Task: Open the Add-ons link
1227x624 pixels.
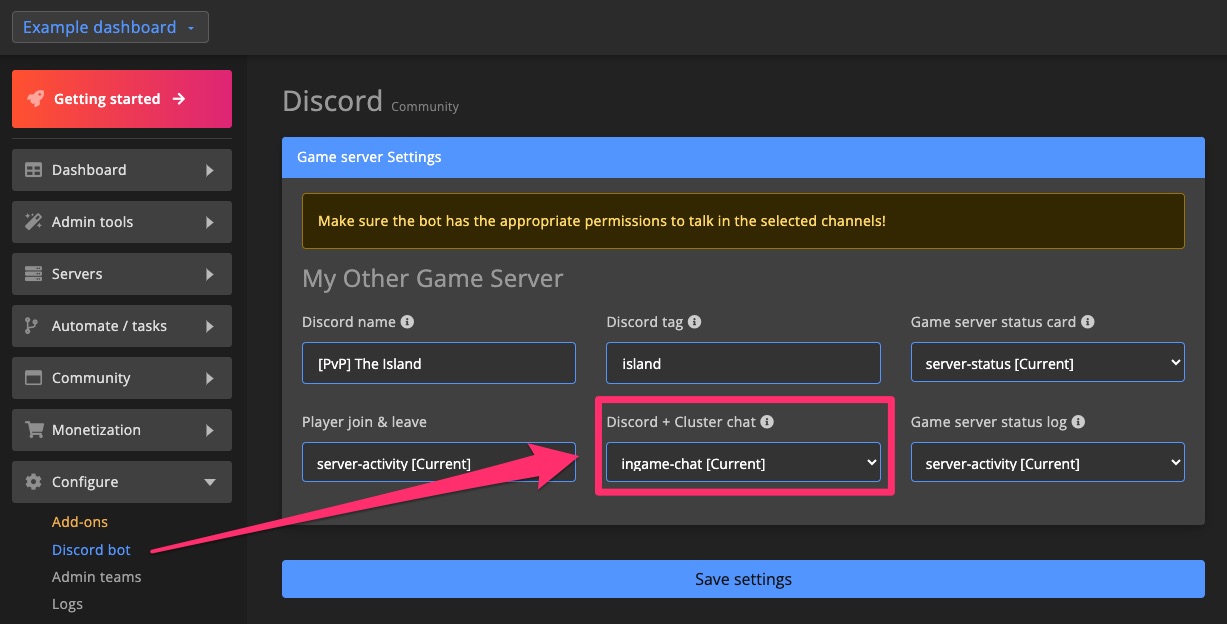Action: (x=79, y=522)
